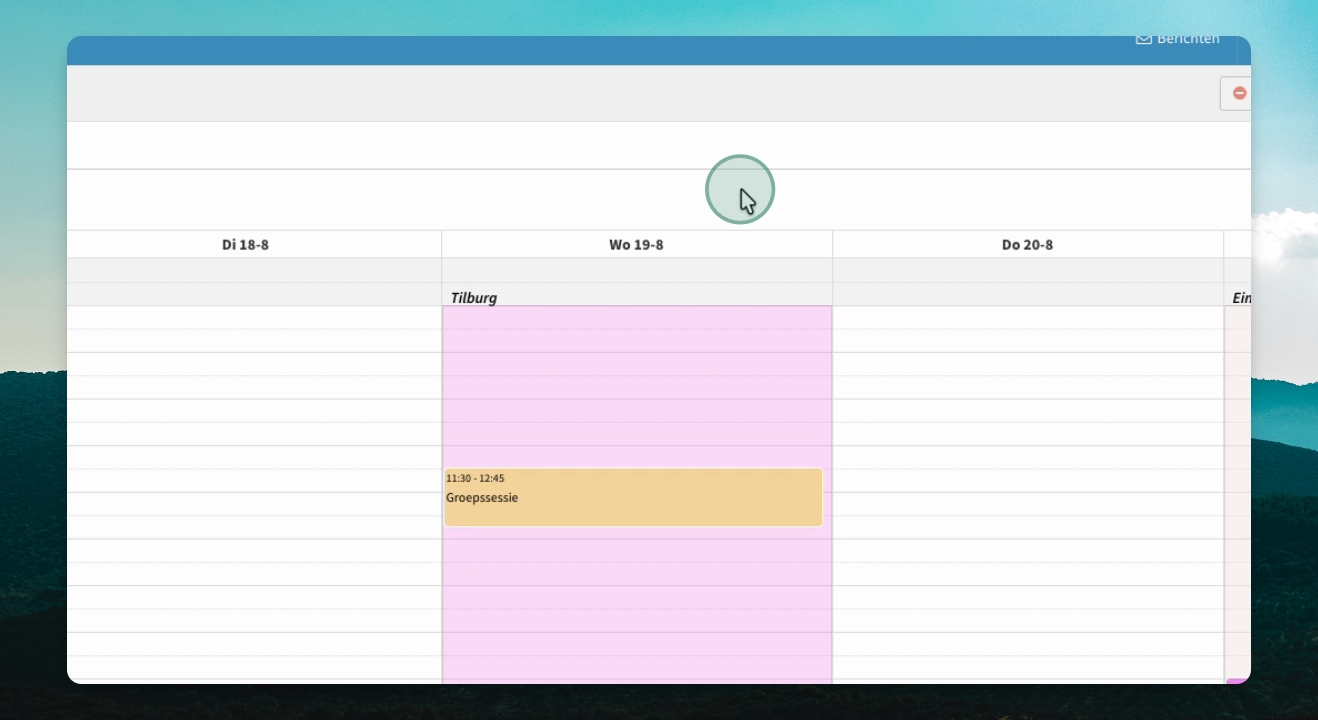The width and height of the screenshot is (1318, 720).
Task: Select the Do 20-8 day header
Action: click(x=1027, y=245)
